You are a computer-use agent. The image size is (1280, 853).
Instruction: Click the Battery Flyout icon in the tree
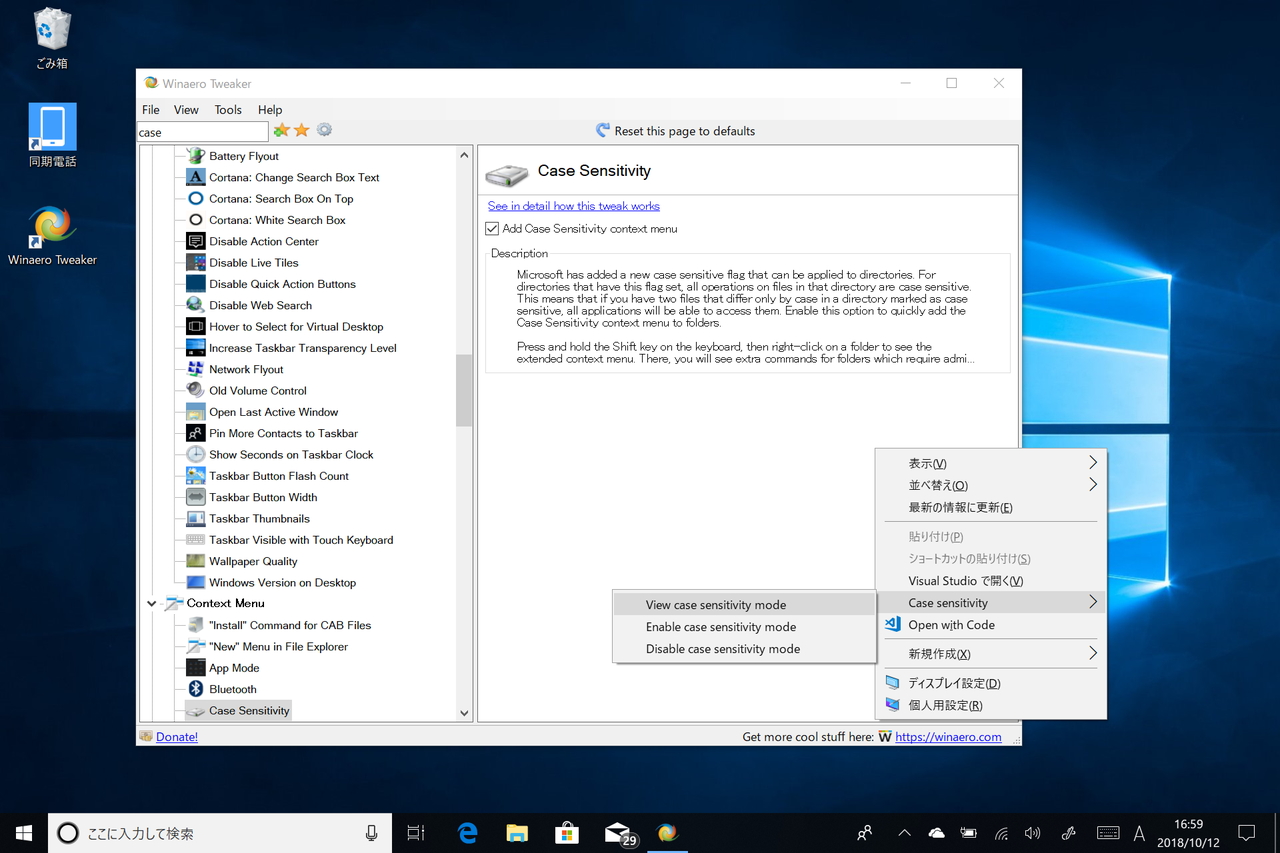point(195,156)
